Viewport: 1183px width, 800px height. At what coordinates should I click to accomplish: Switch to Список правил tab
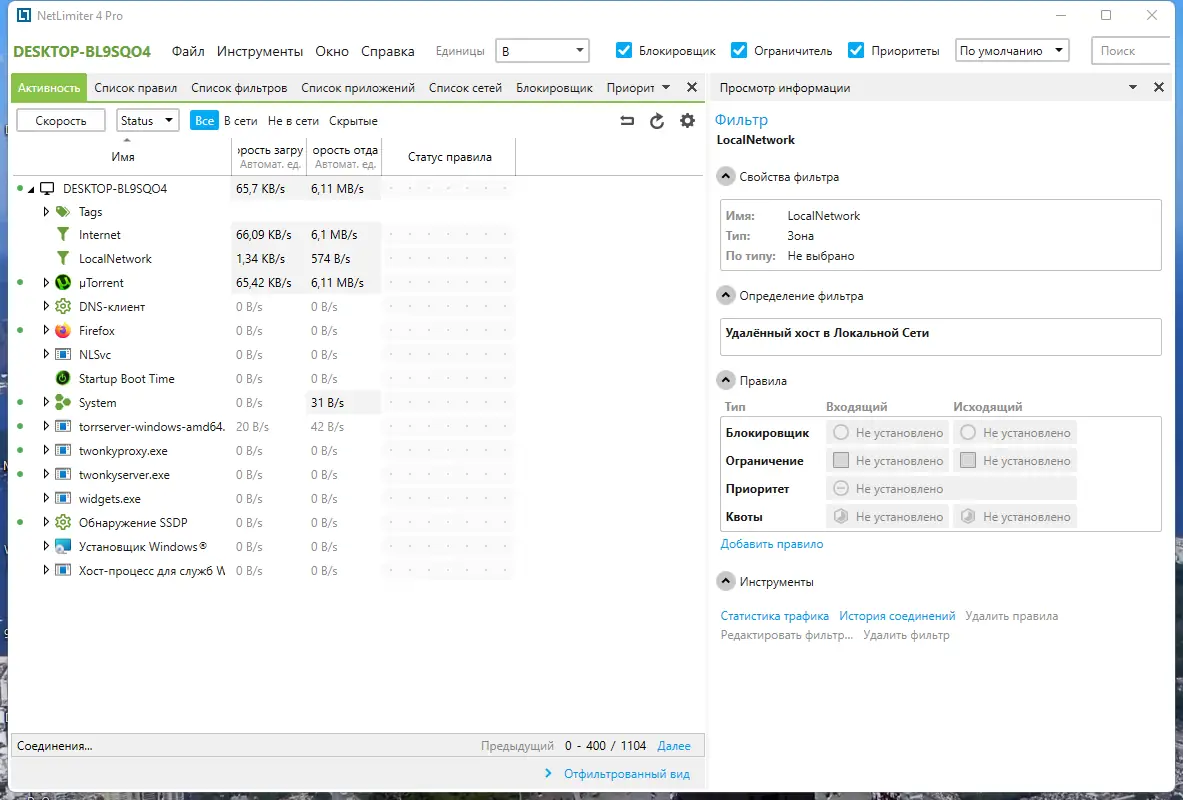pos(136,88)
